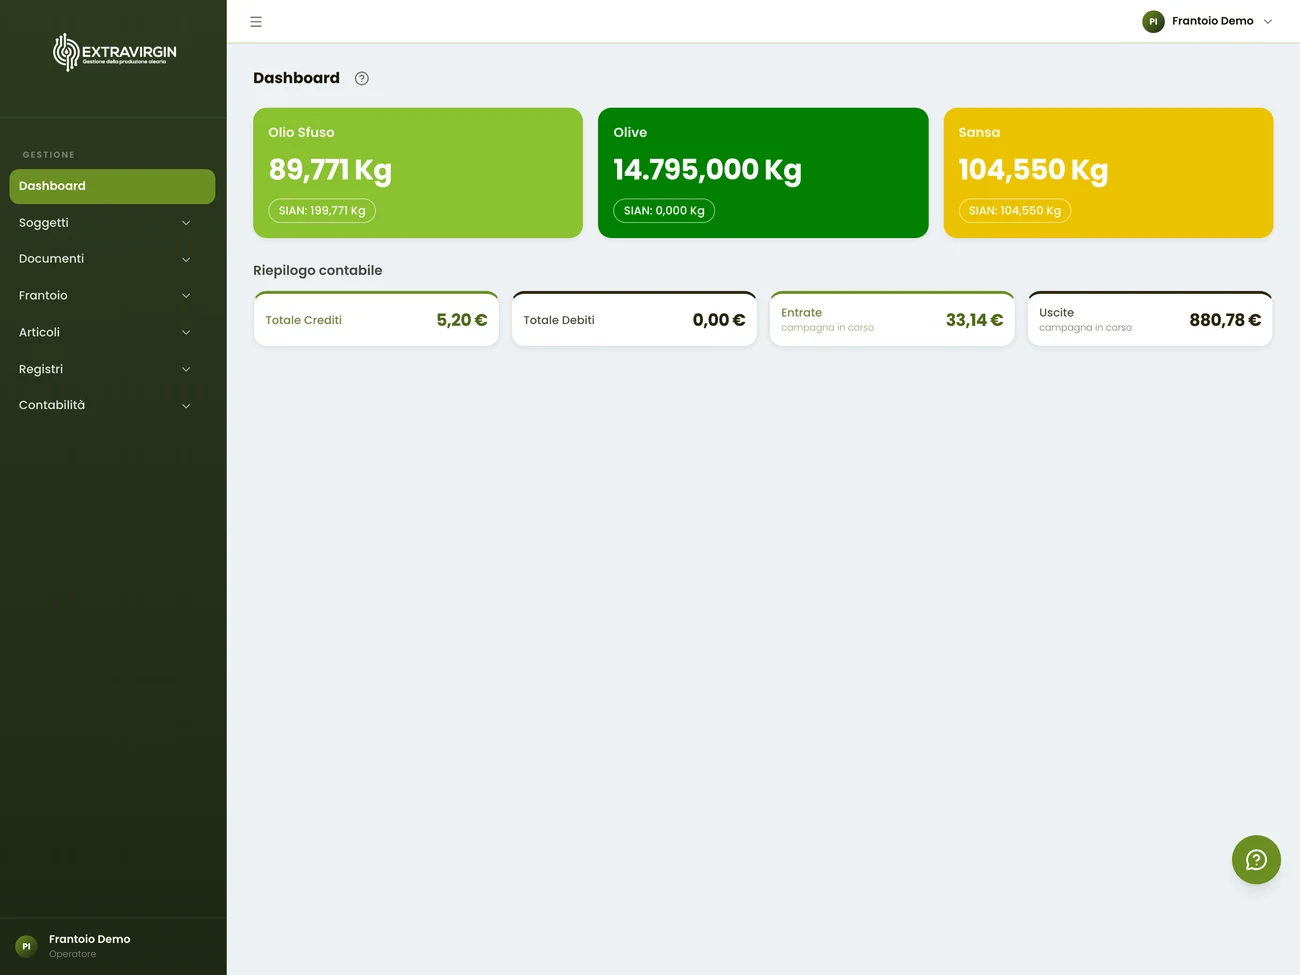This screenshot has width=1300, height=975.
Task: Click the SIAN: 0,000 Kg badge
Action: 664,211
